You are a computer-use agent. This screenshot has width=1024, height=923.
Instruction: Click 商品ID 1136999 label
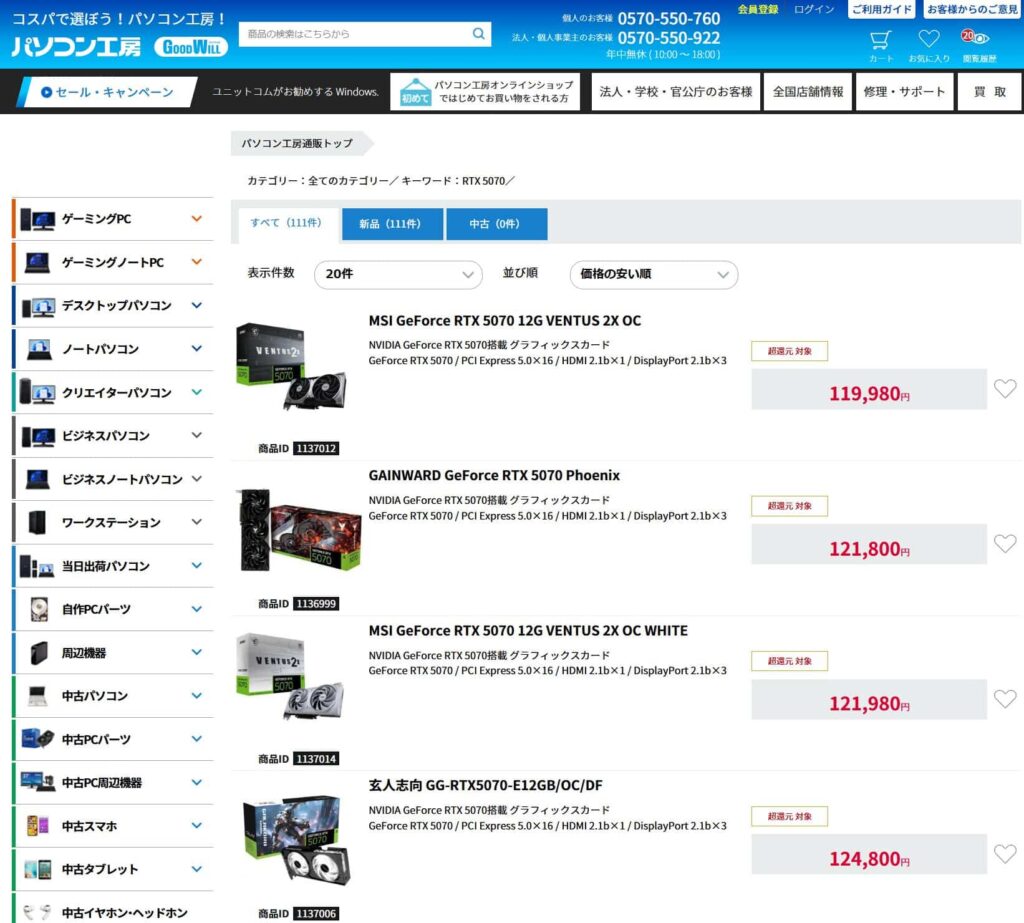298,604
